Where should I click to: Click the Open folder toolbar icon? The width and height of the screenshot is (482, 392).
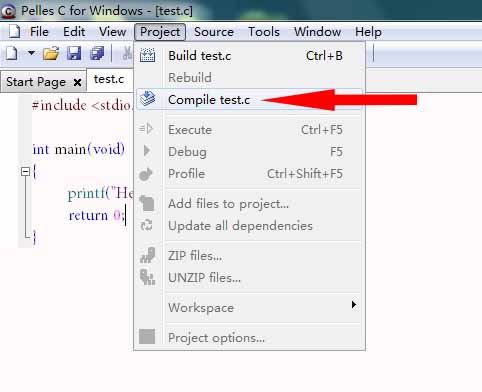[x=51, y=53]
